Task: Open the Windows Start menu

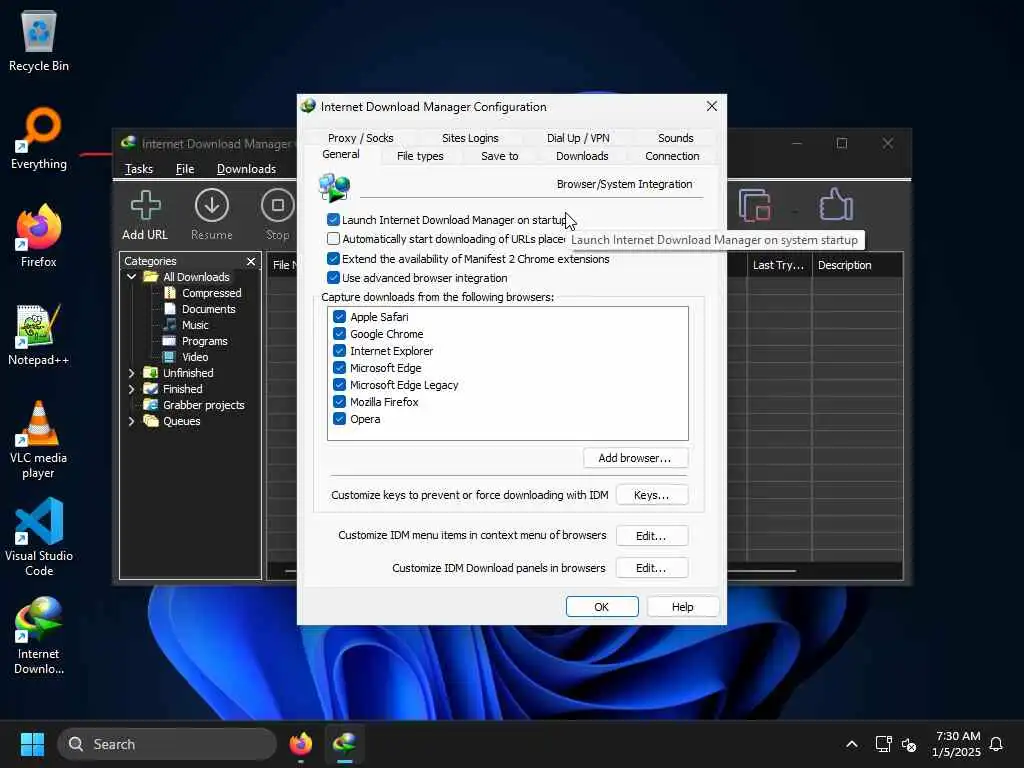Action: coord(32,744)
